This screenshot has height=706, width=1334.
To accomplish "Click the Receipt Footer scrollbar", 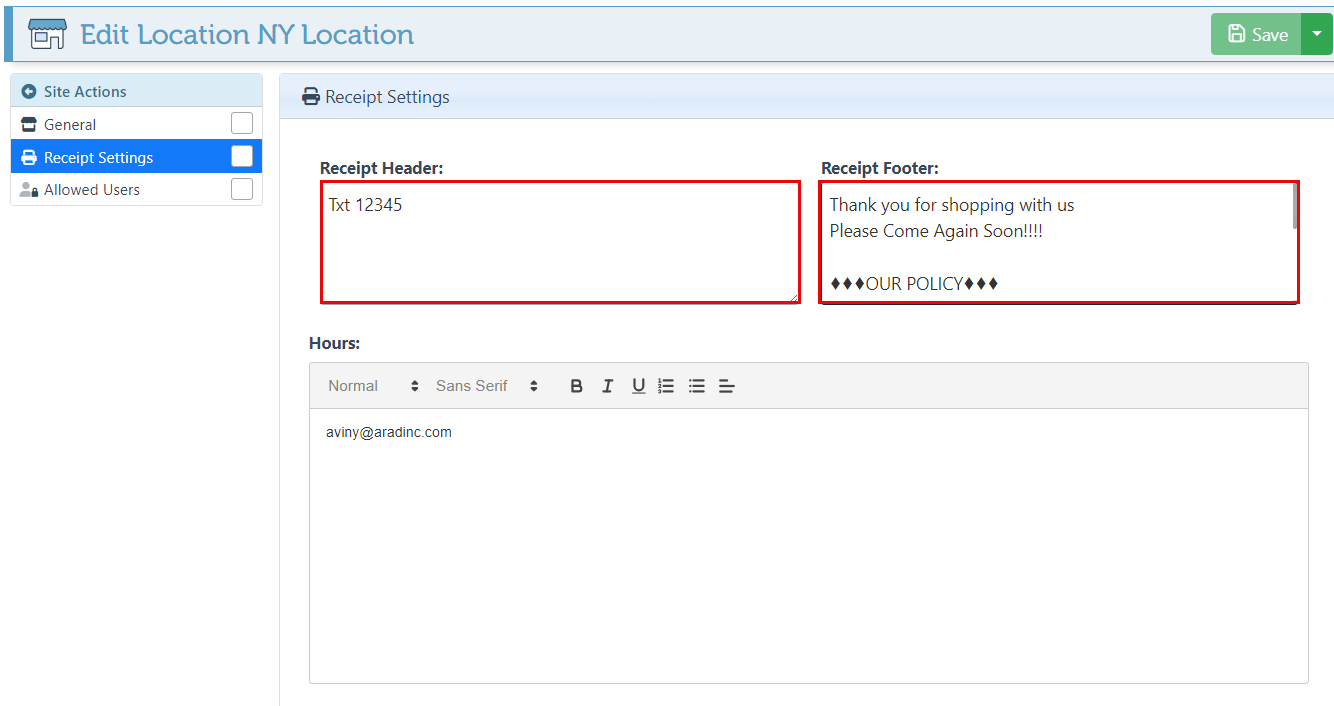I will [x=1295, y=207].
